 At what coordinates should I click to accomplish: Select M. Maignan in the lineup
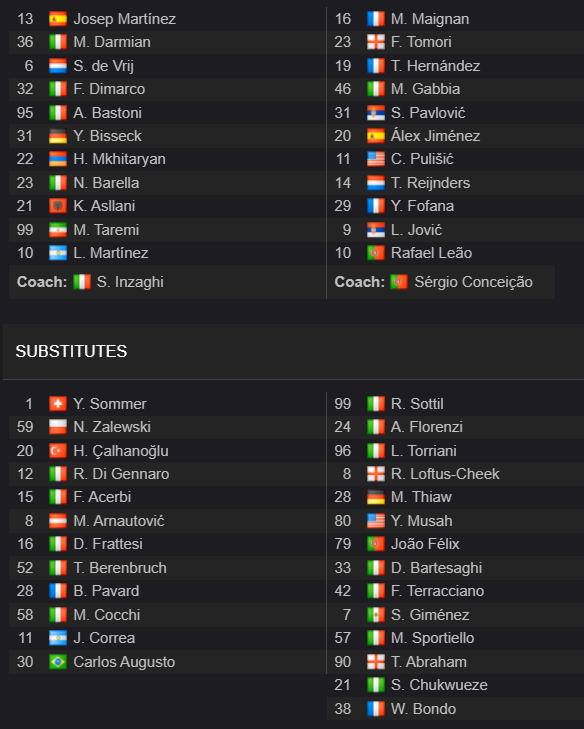[x=430, y=19]
